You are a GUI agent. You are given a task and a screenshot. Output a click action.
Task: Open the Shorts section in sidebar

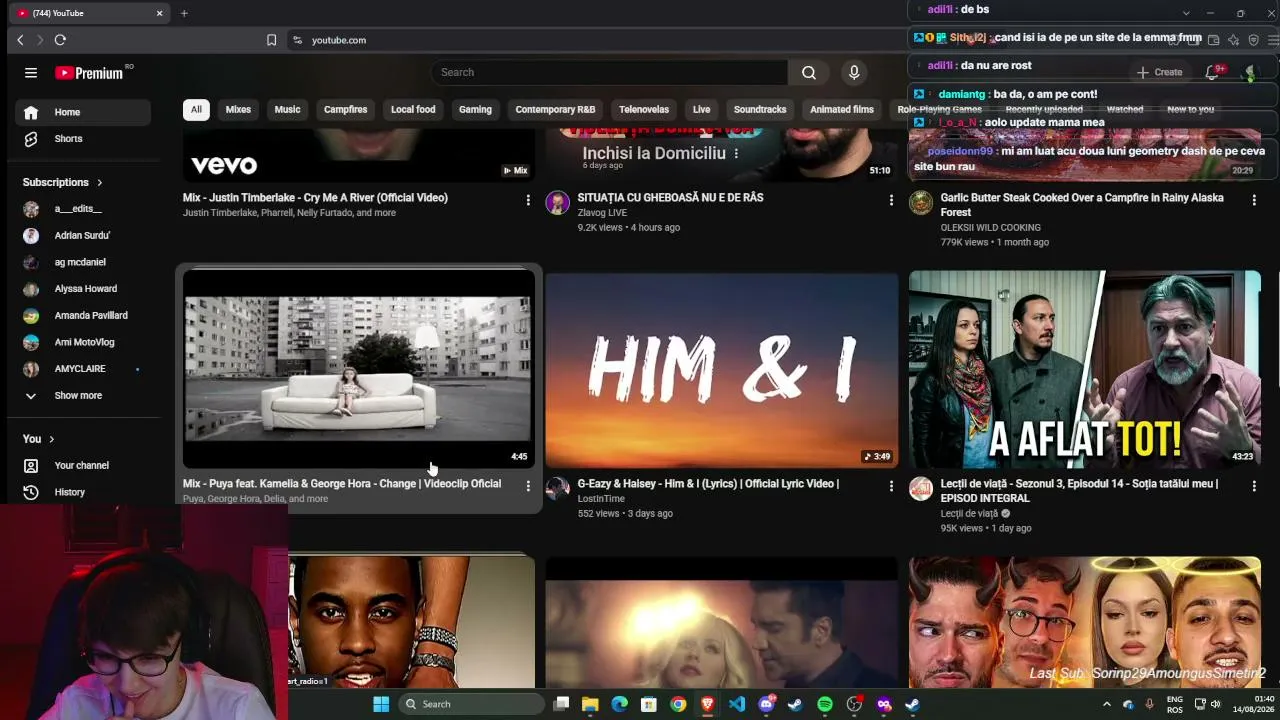(83, 139)
